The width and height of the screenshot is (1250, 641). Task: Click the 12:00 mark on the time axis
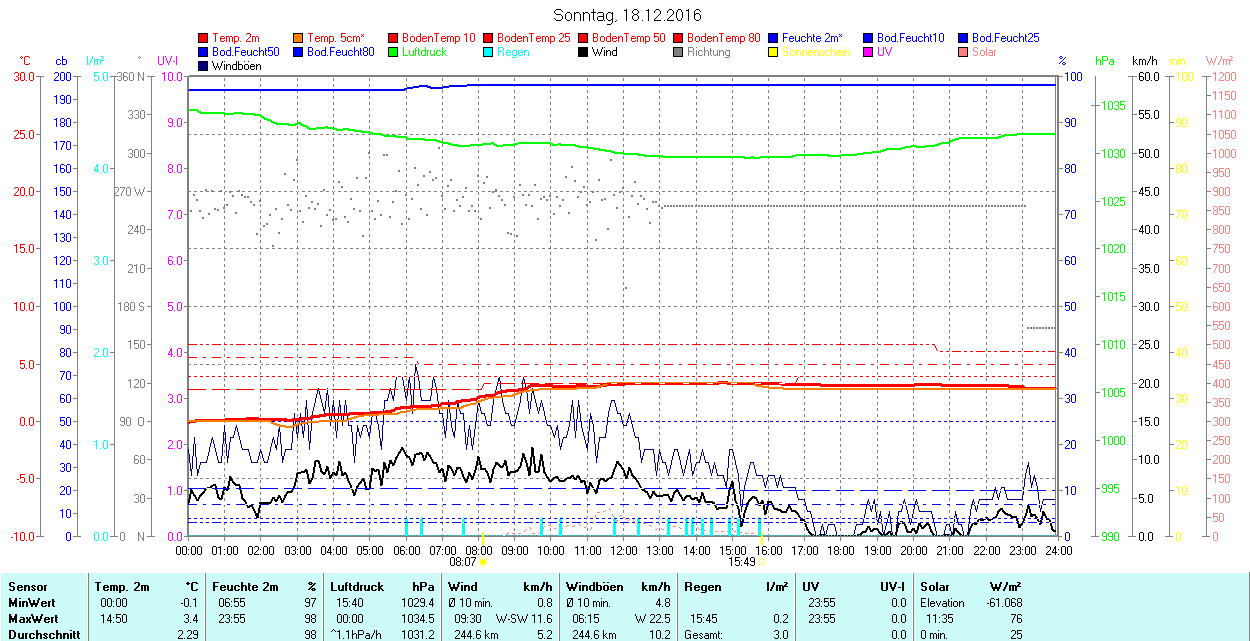click(624, 550)
